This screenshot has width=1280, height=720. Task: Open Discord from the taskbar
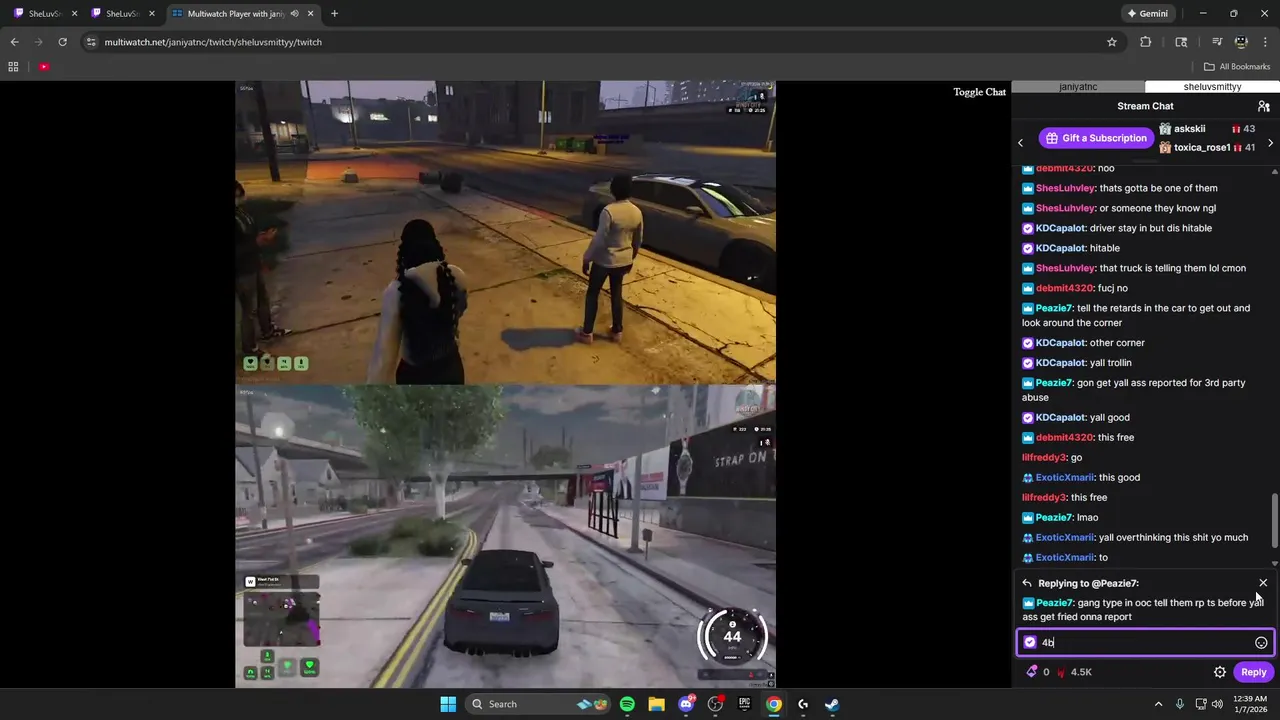pyautogui.click(x=686, y=704)
